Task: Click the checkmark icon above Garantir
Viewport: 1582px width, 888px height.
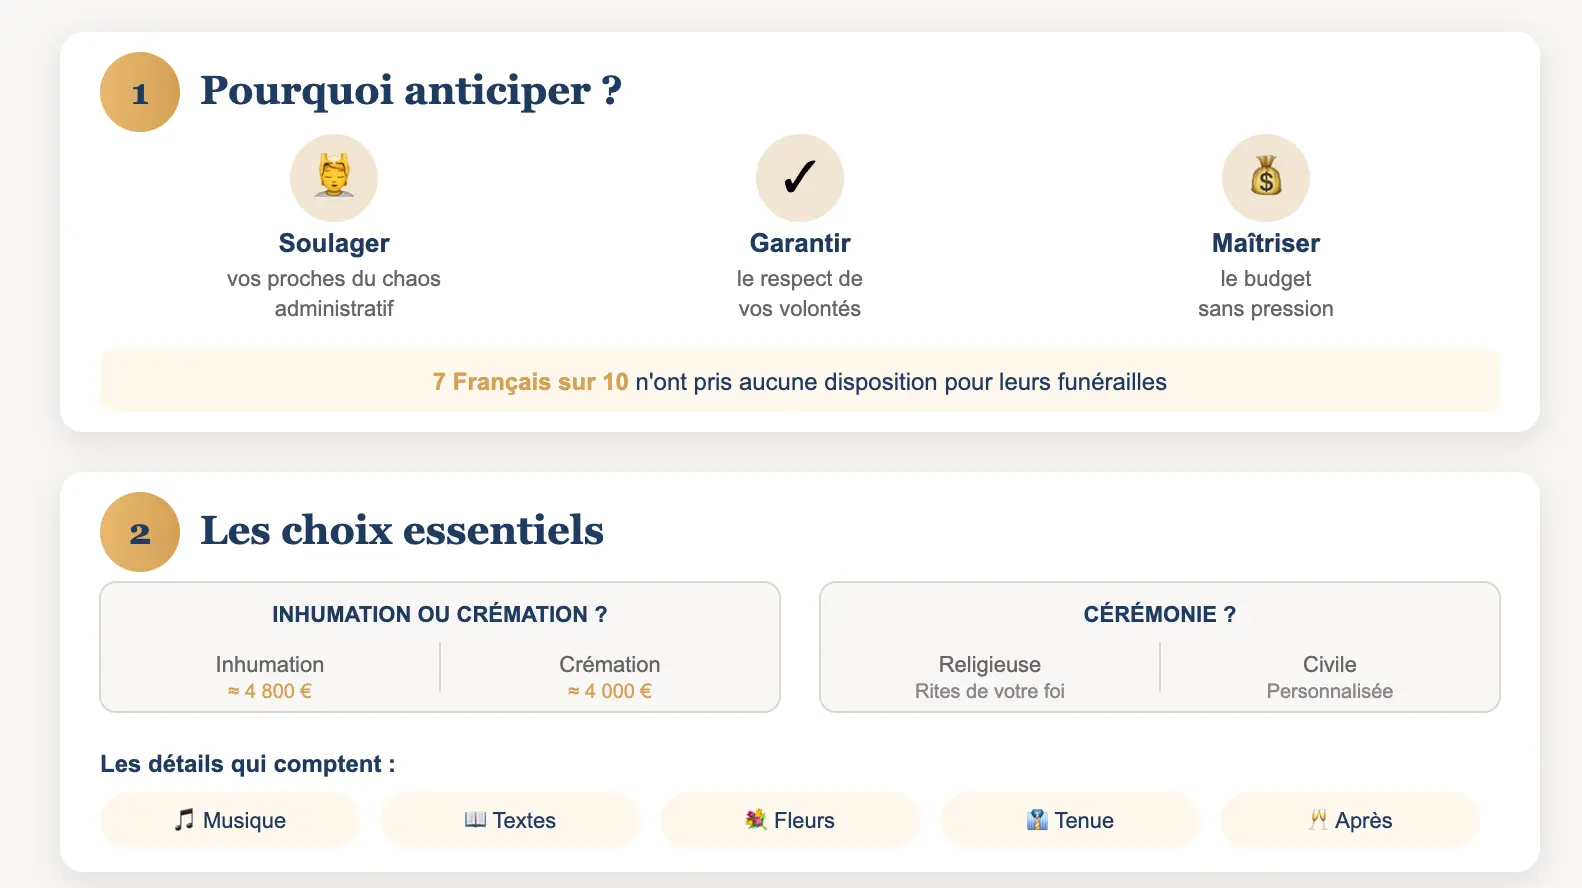Action: click(800, 177)
